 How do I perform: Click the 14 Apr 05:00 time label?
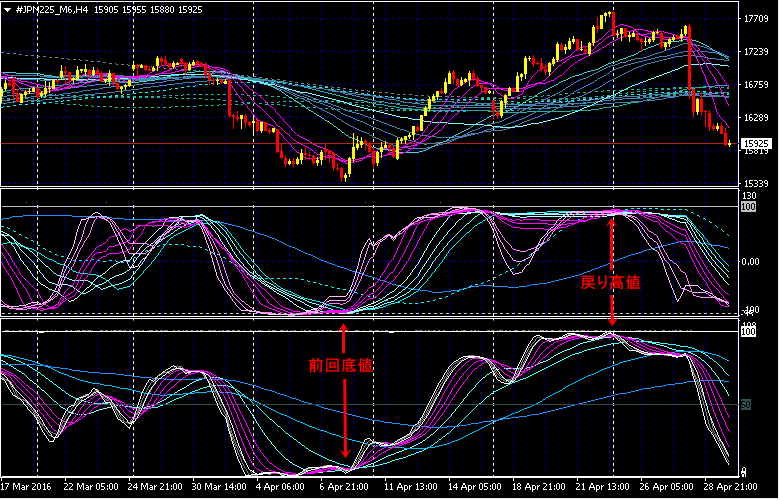coord(473,486)
